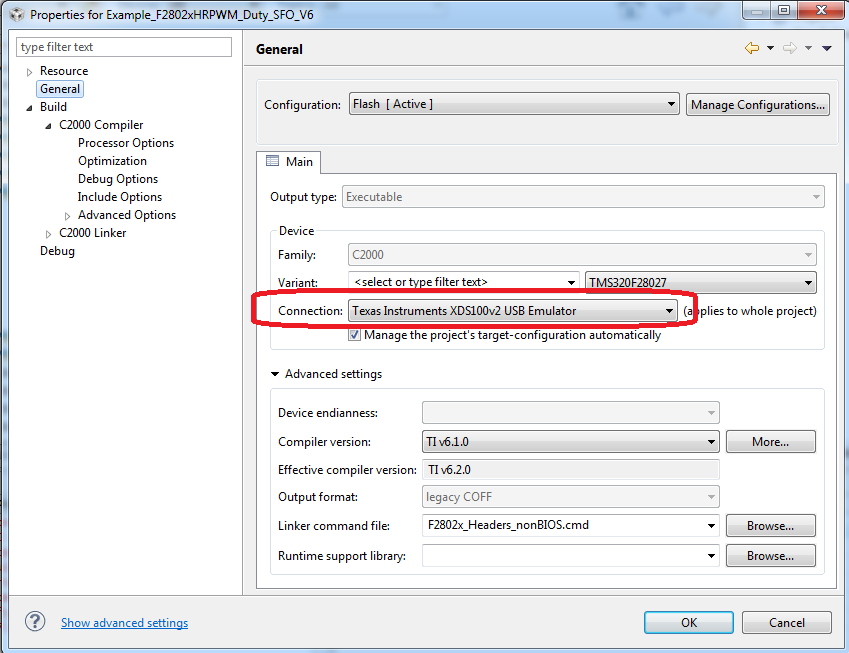Click the Manage Configurations button
This screenshot has height=653, width=849.
pyautogui.click(x=757, y=104)
